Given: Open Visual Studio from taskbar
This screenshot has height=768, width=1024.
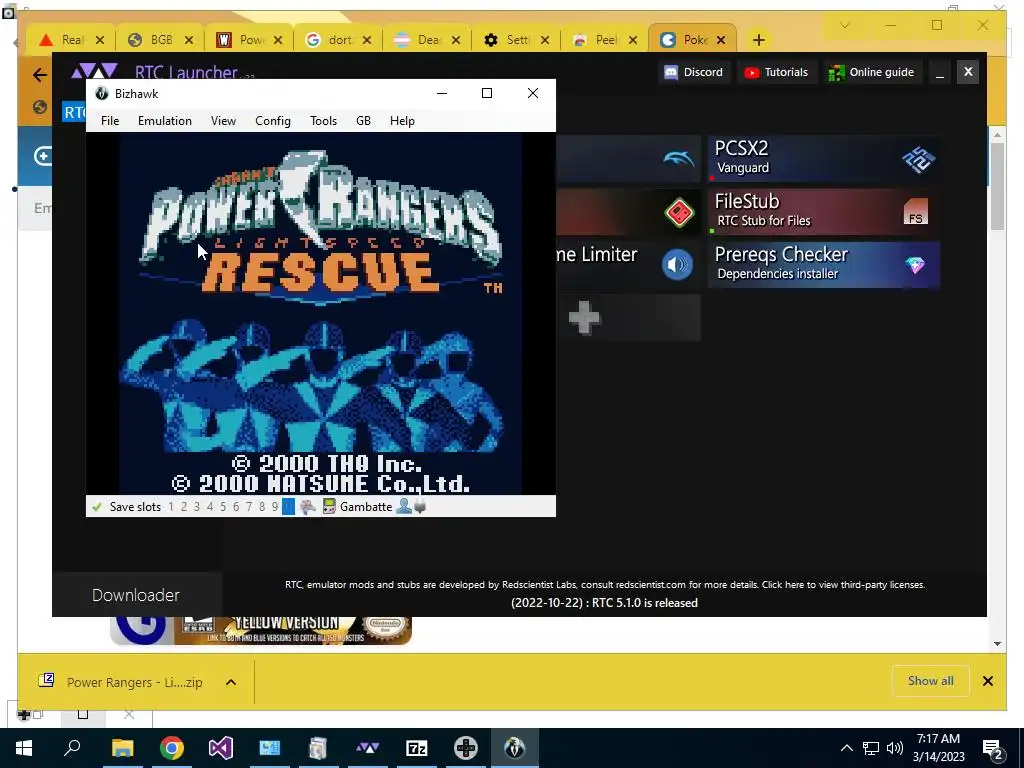Looking at the screenshot, I should (x=221, y=748).
